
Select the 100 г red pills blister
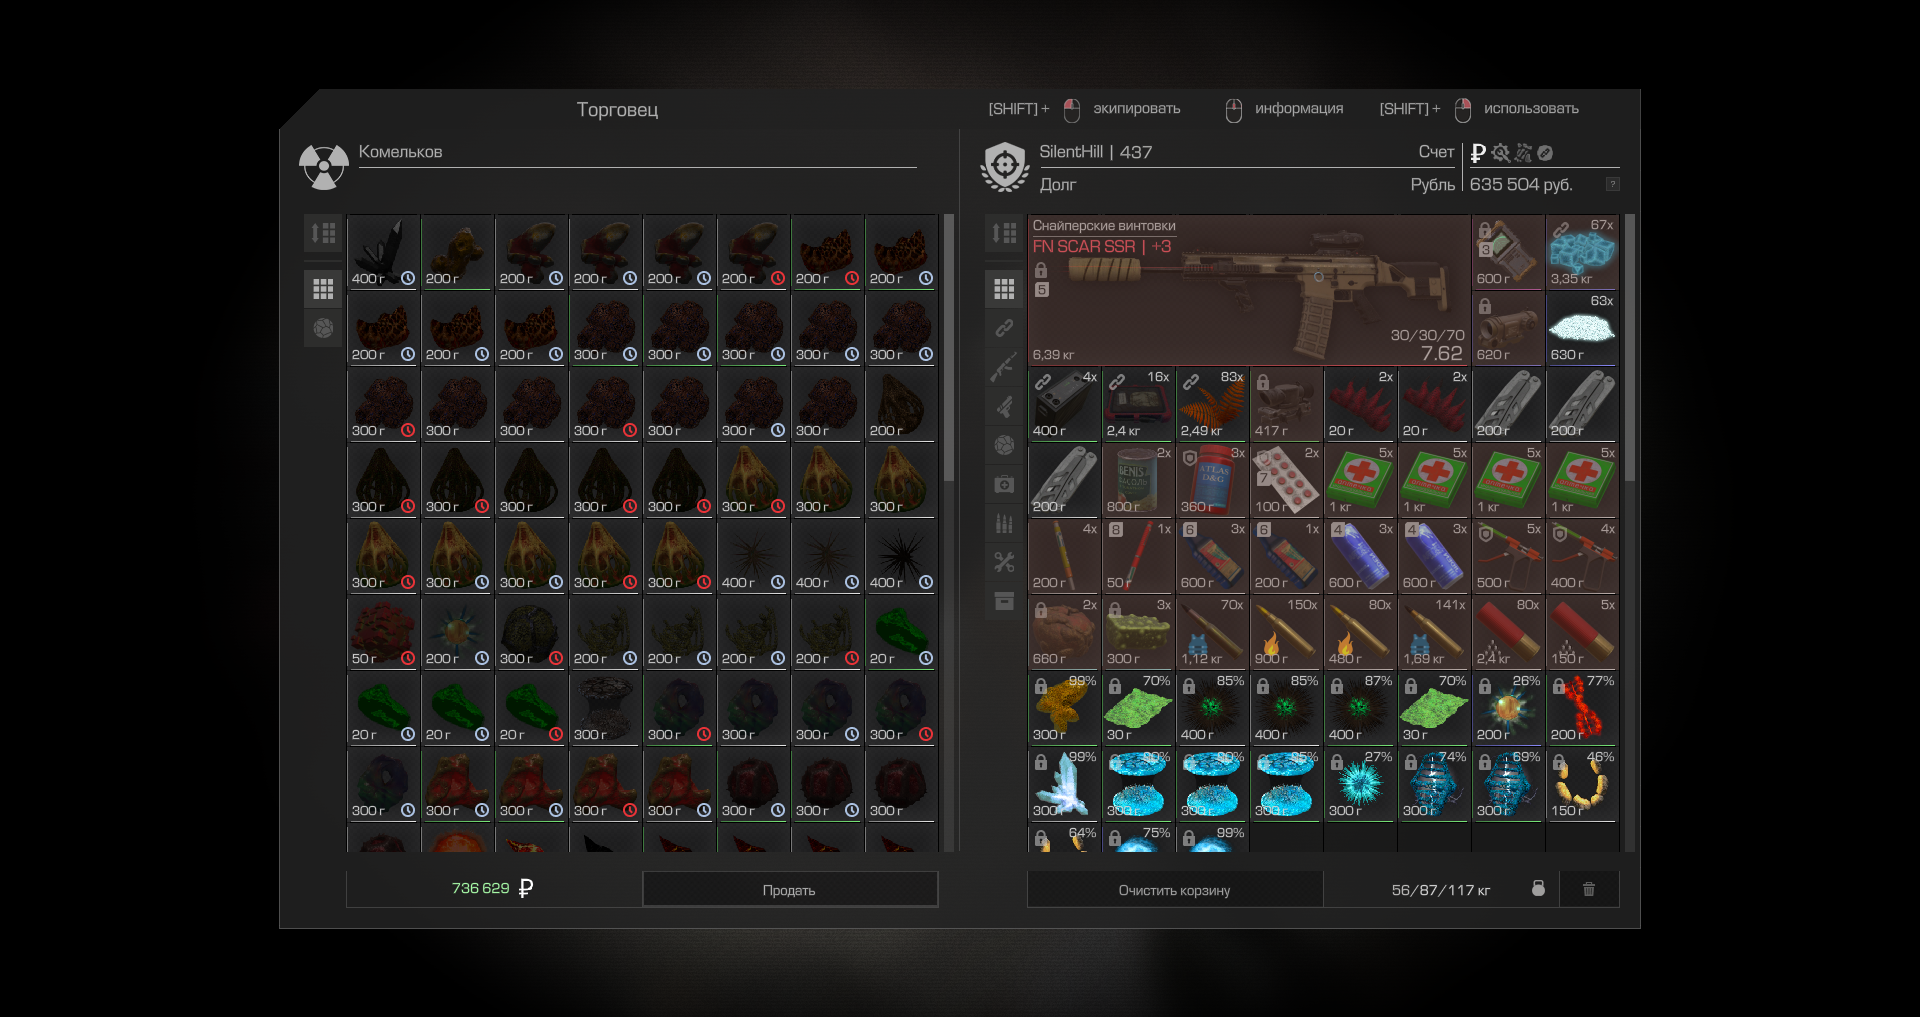click(x=1286, y=480)
